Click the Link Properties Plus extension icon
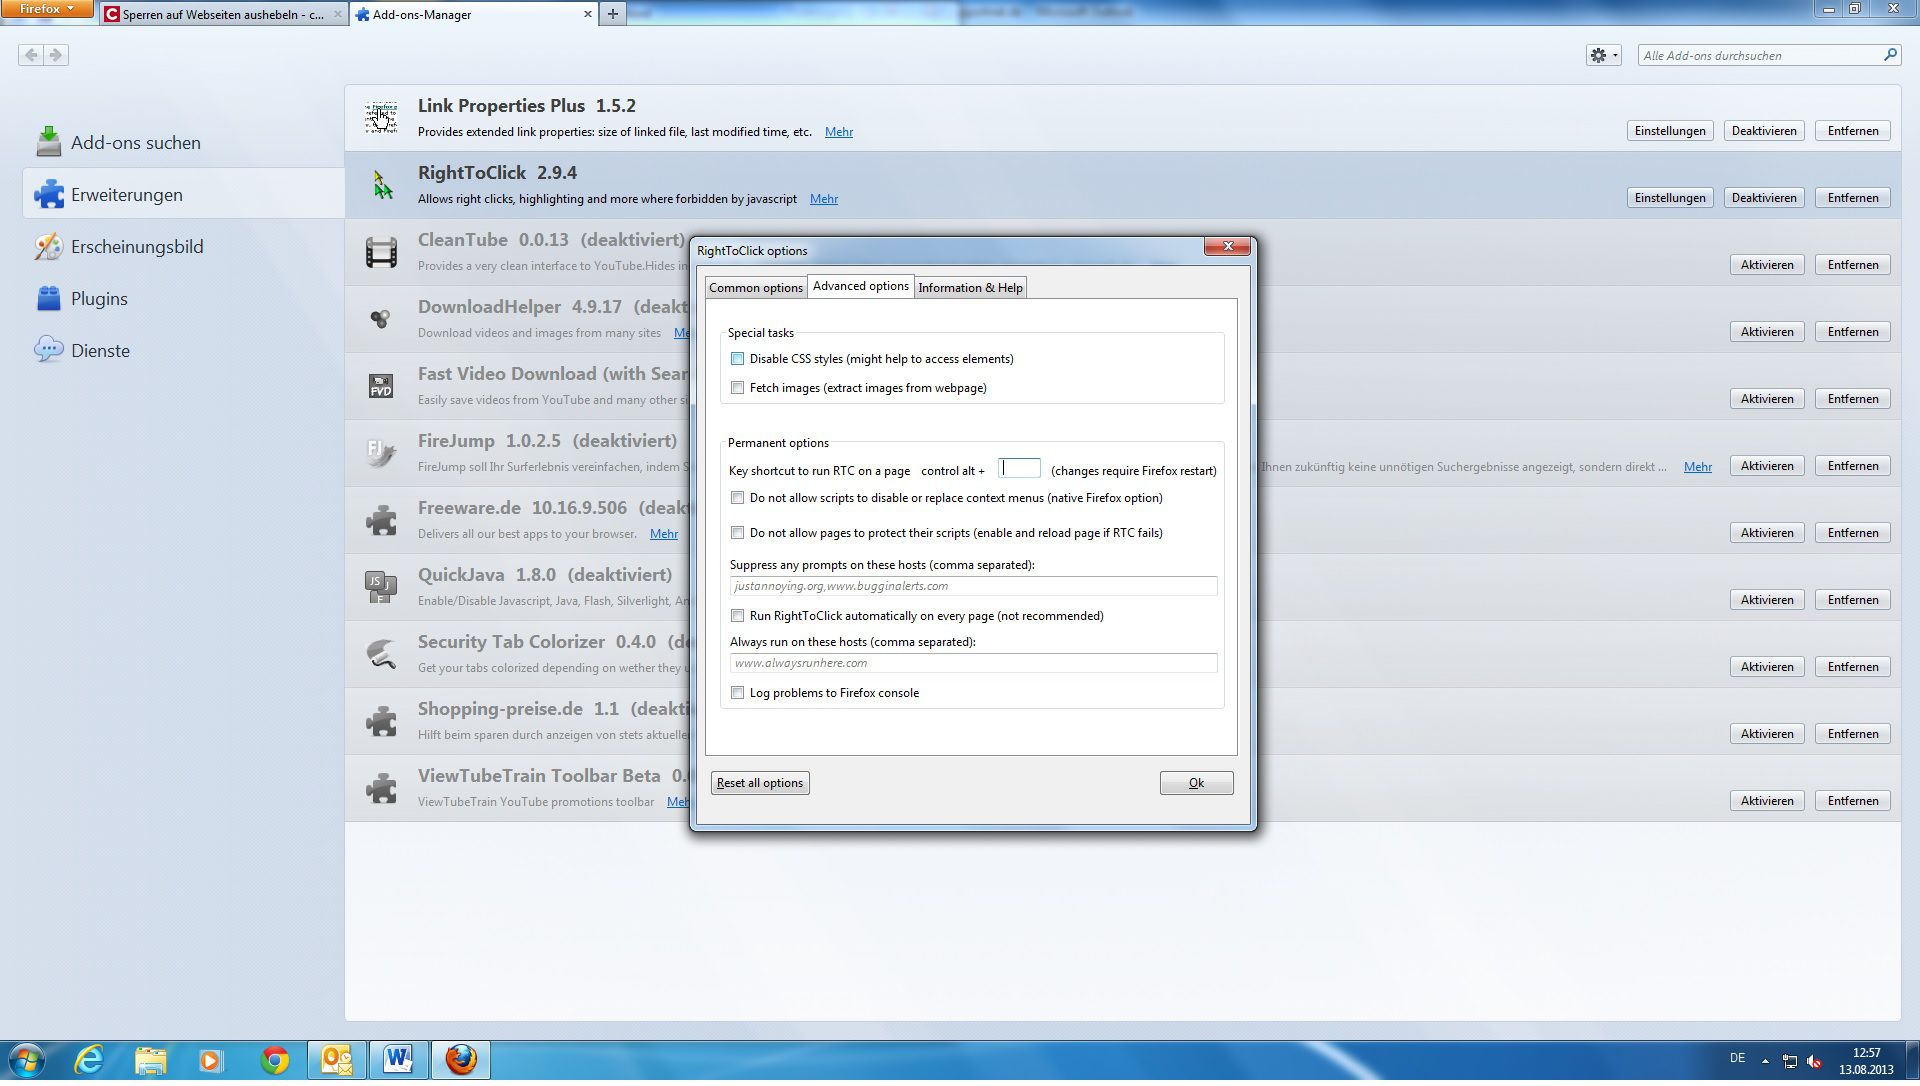The width and height of the screenshot is (1920, 1086). 381,118
